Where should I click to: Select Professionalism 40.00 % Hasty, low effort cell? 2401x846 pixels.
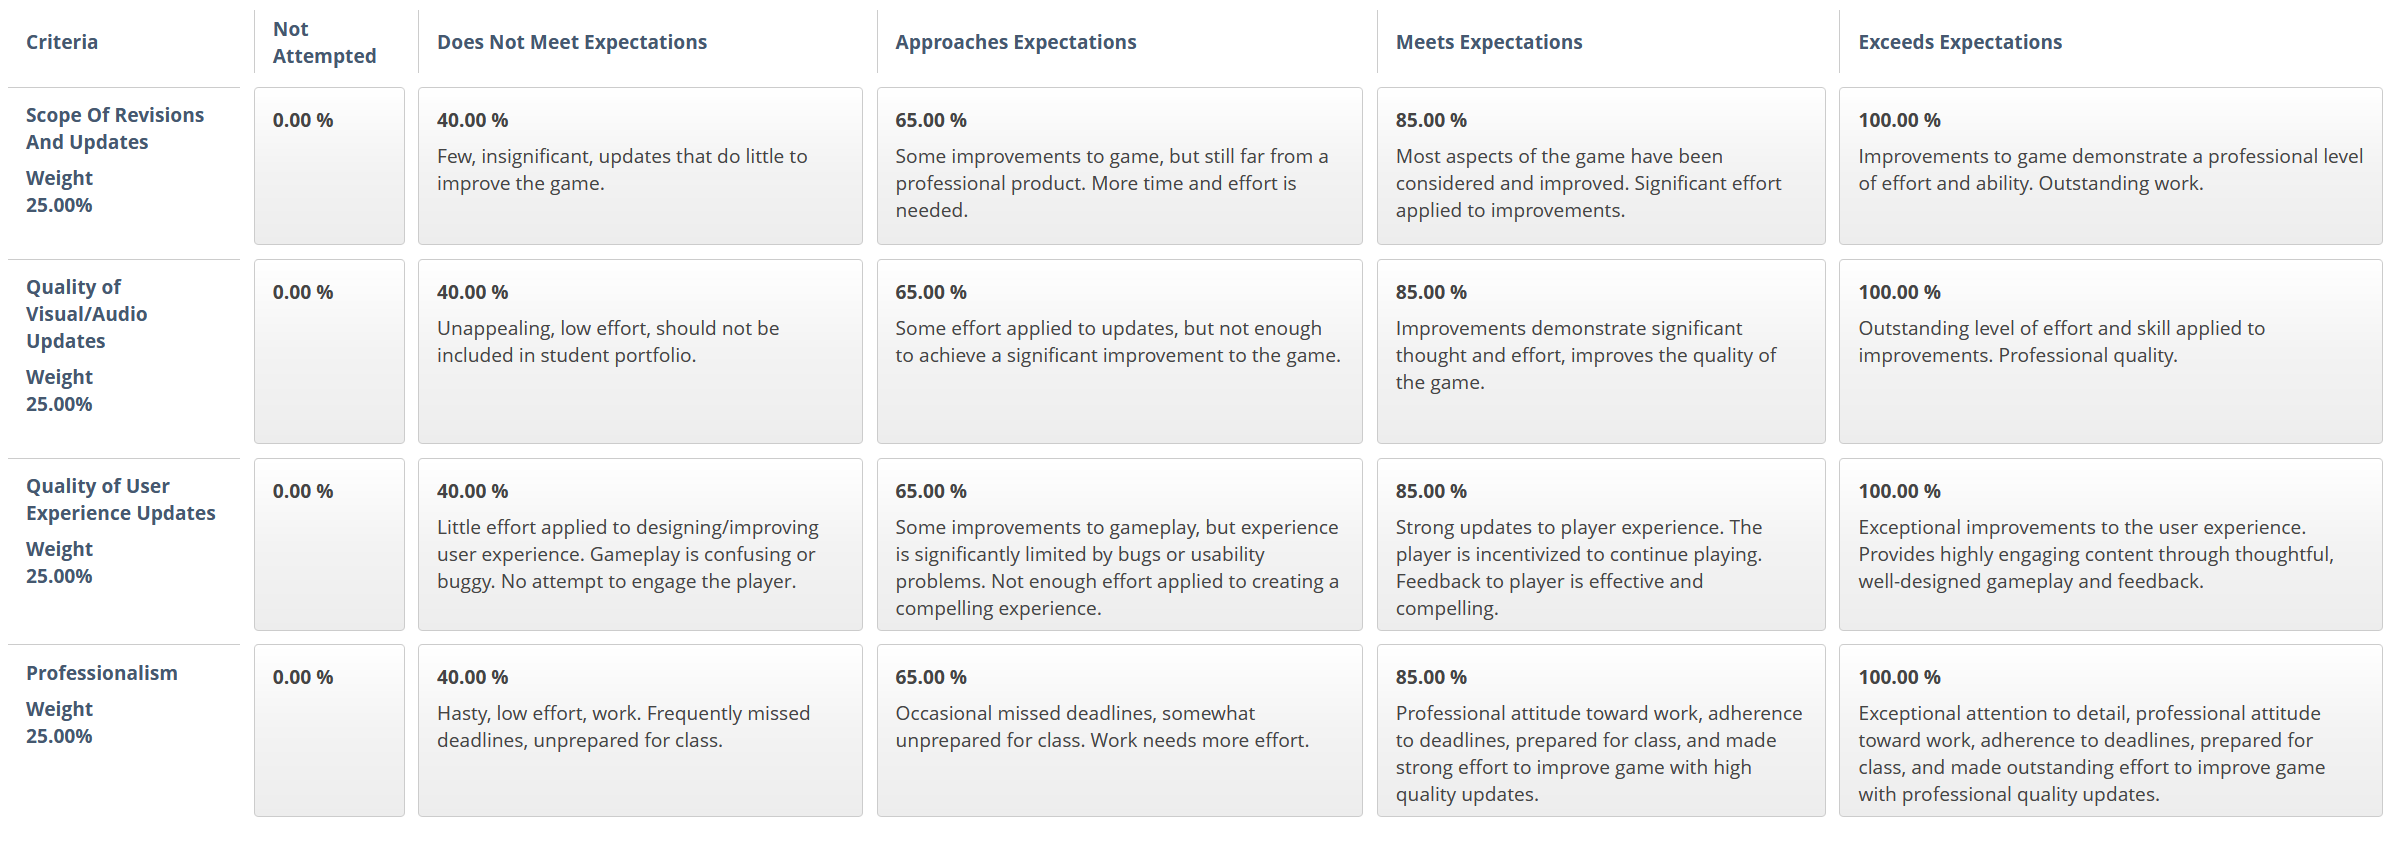[x=640, y=730]
